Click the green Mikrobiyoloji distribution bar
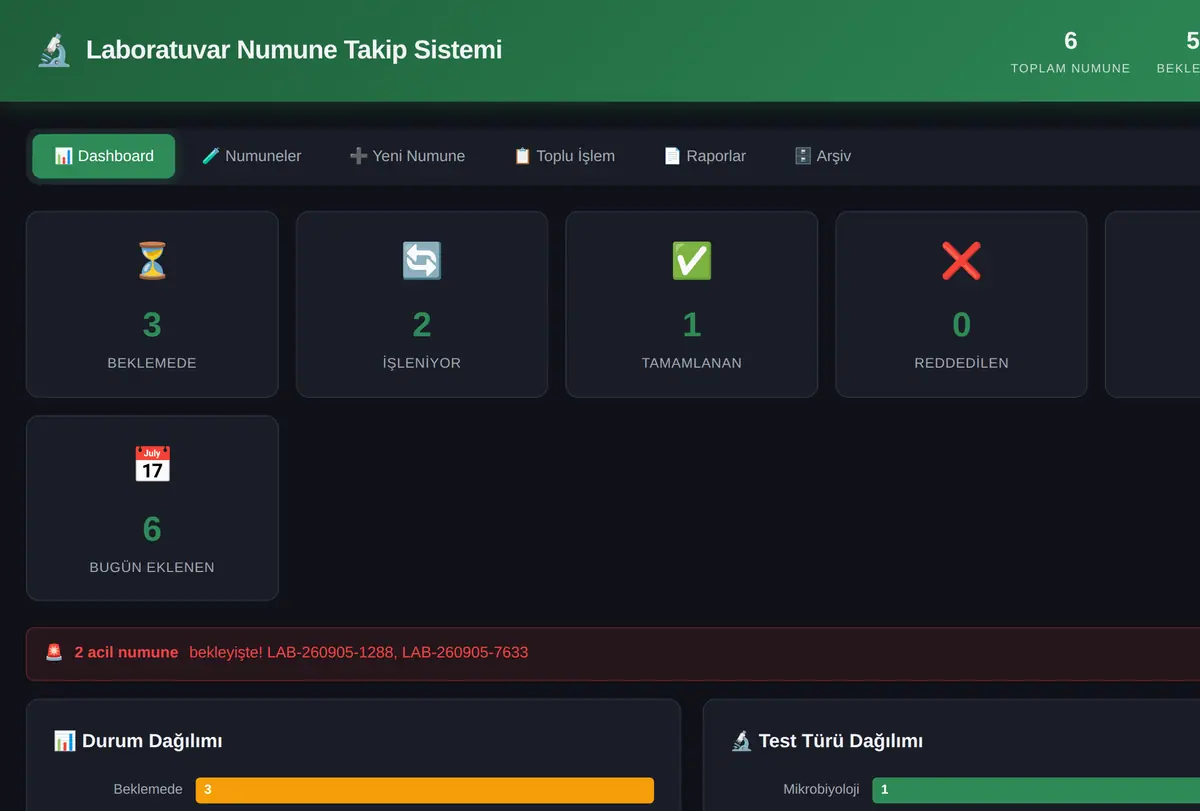 [1036, 790]
